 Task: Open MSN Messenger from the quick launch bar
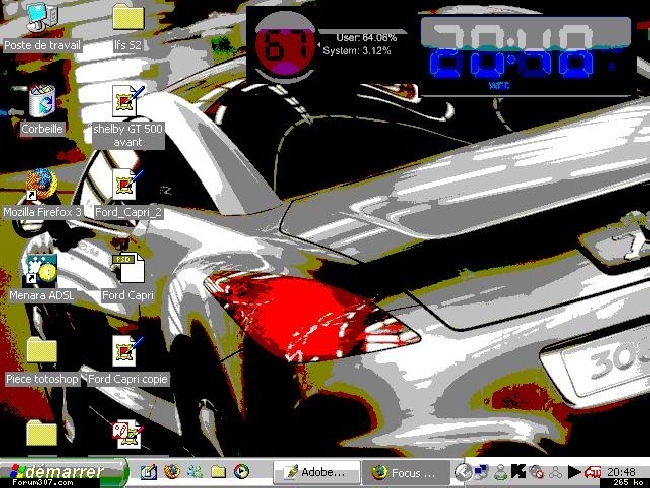click(x=195, y=472)
